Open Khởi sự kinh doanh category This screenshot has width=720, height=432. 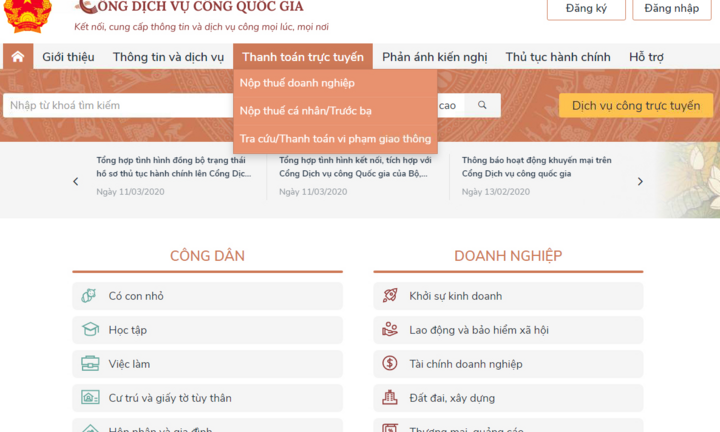(508, 296)
